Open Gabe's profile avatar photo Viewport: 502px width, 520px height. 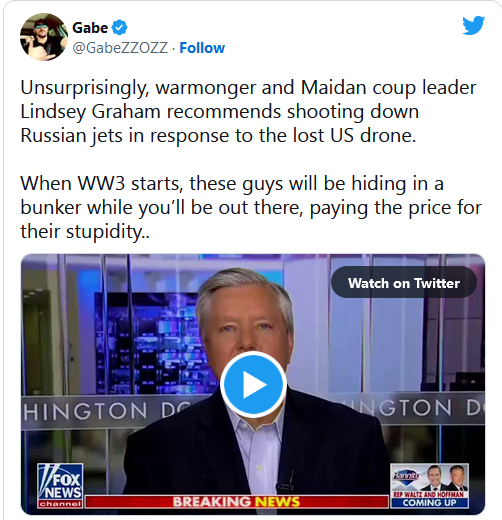(x=44, y=37)
